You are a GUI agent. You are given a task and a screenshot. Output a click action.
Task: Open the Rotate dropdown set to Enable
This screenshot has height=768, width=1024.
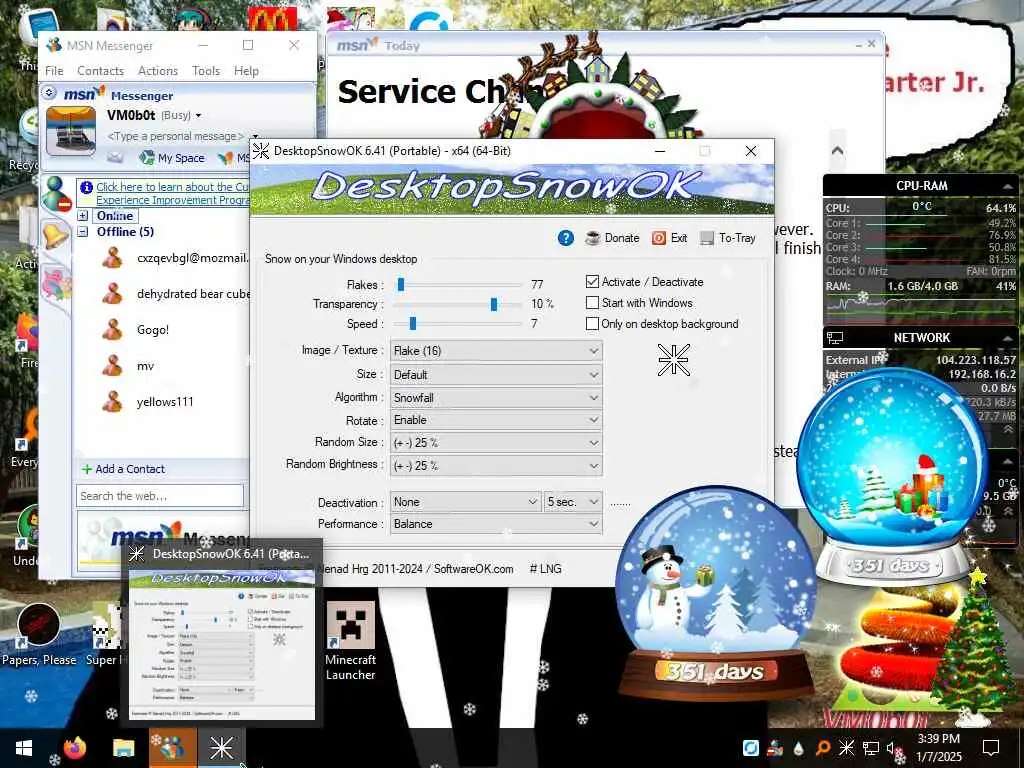(x=496, y=420)
